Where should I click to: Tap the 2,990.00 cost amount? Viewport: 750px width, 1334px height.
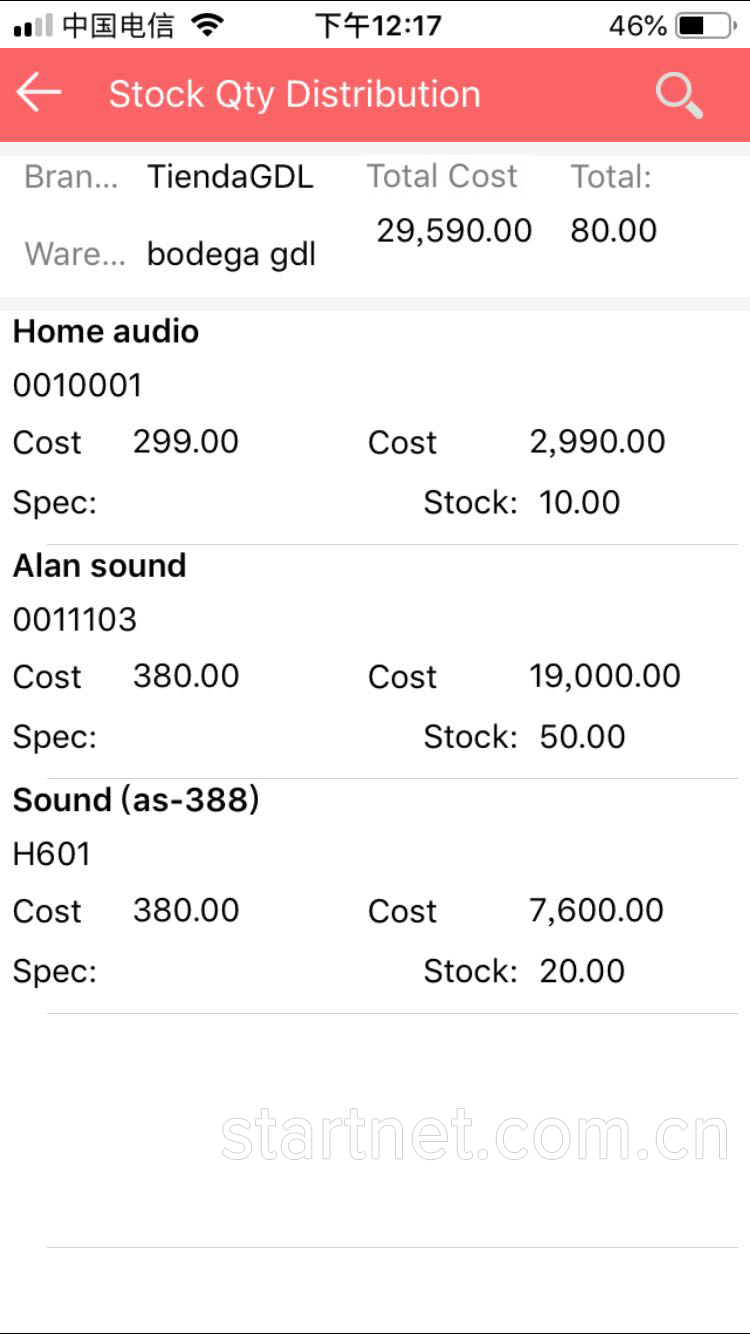tap(597, 442)
